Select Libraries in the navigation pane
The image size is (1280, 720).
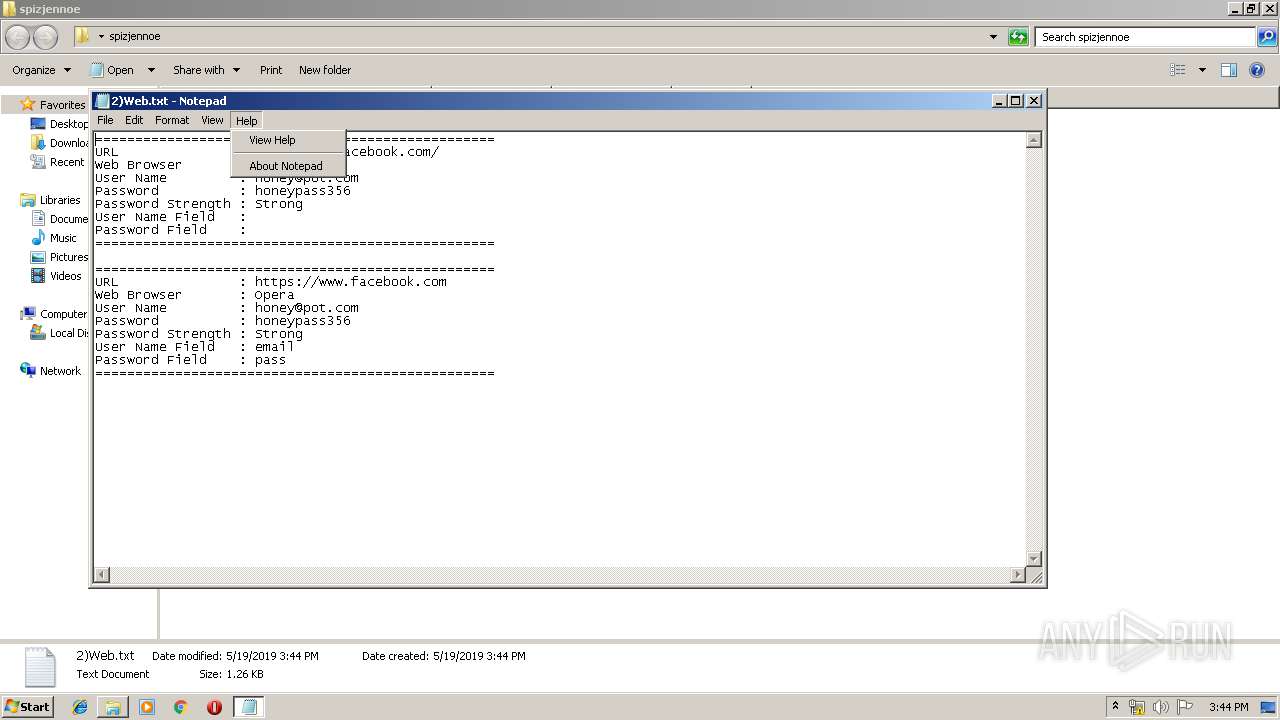pos(50,200)
